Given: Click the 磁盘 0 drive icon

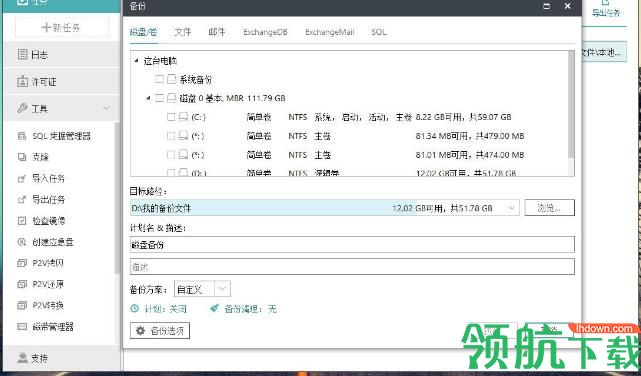Looking at the screenshot, I should point(172,98).
